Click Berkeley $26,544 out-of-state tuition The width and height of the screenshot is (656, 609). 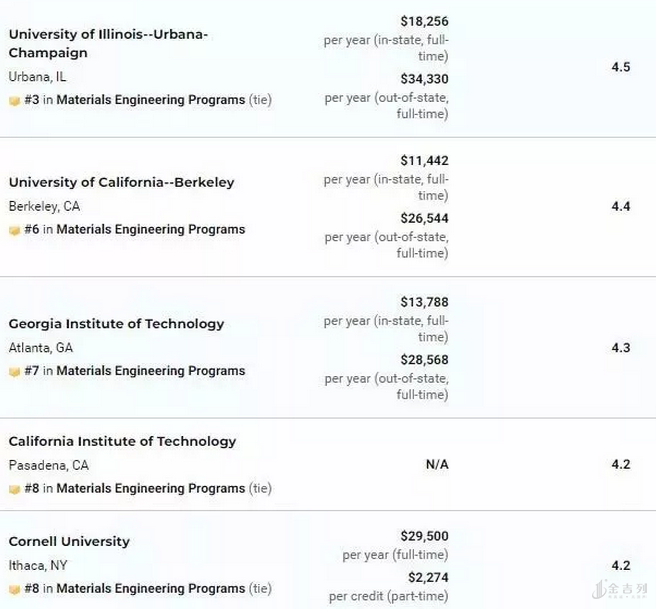pyautogui.click(x=424, y=218)
